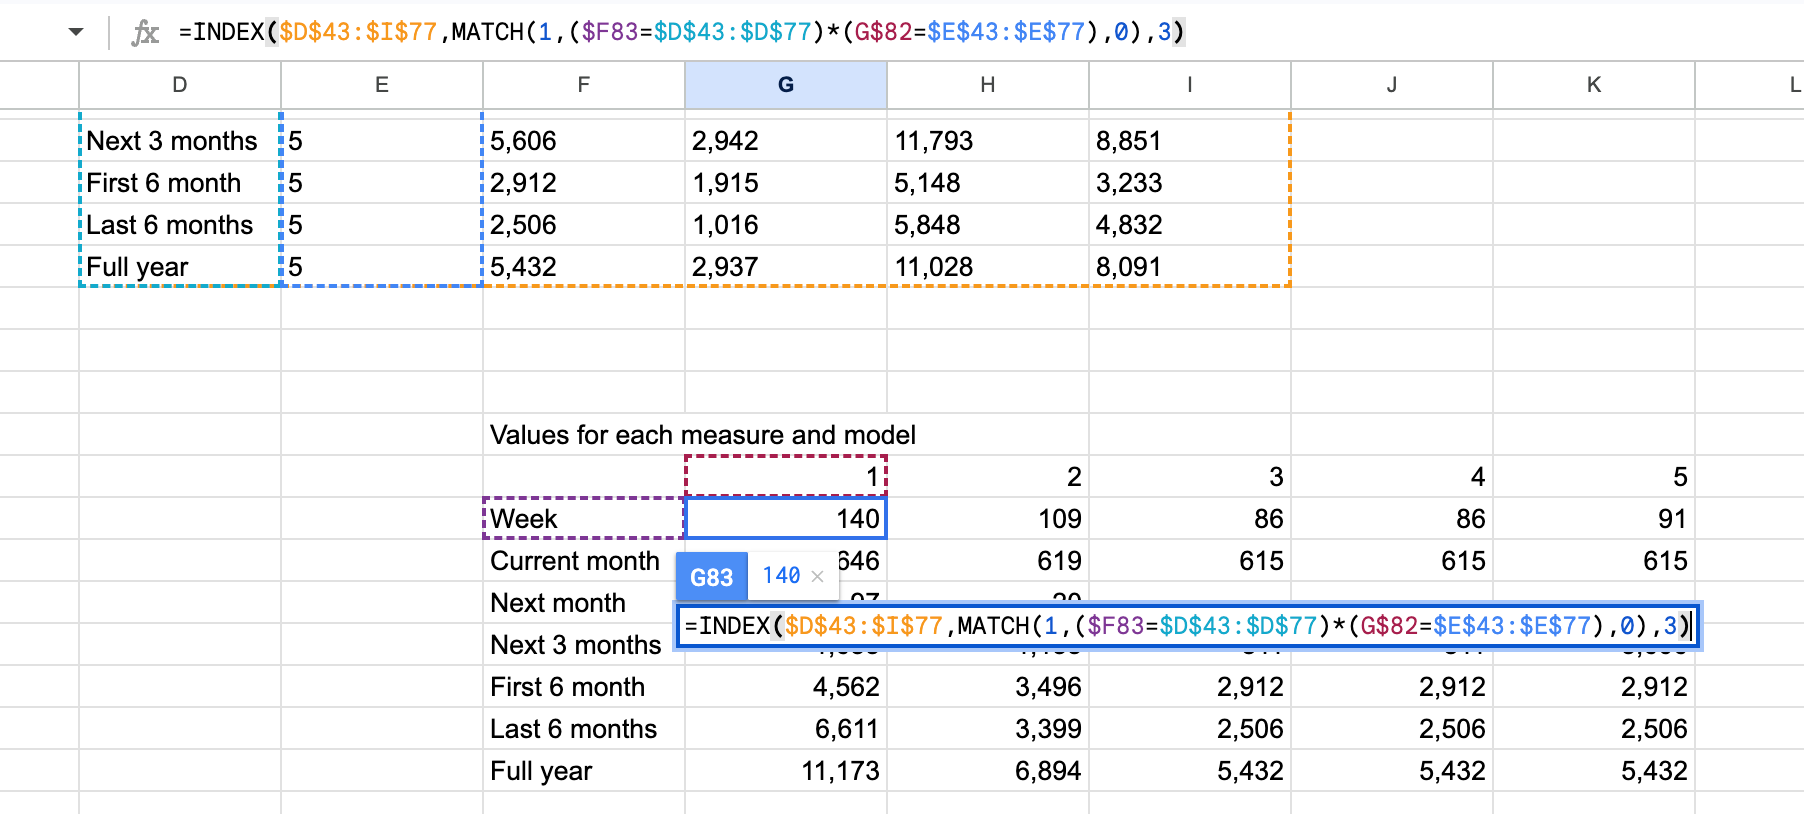Click the cell with value 4,562
The height and width of the screenshot is (814, 1804).
pos(785,687)
